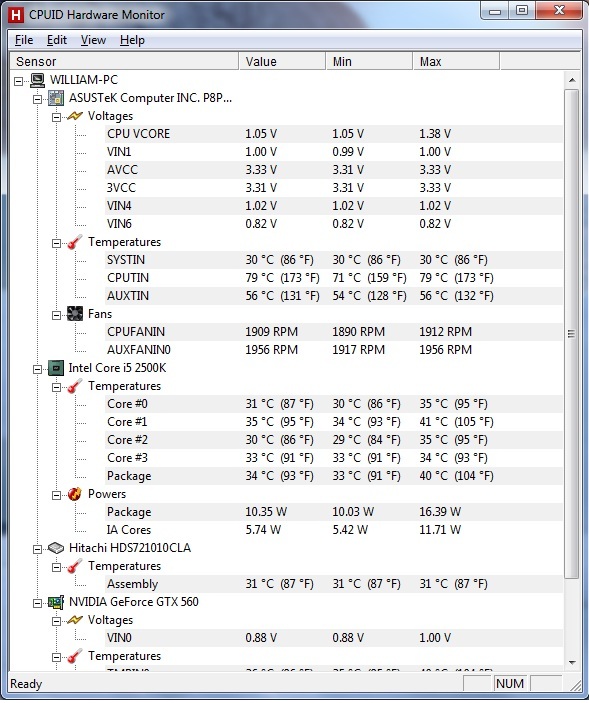The height and width of the screenshot is (703, 589).
Task: Click the scrollbar up arrow
Action: [x=572, y=80]
